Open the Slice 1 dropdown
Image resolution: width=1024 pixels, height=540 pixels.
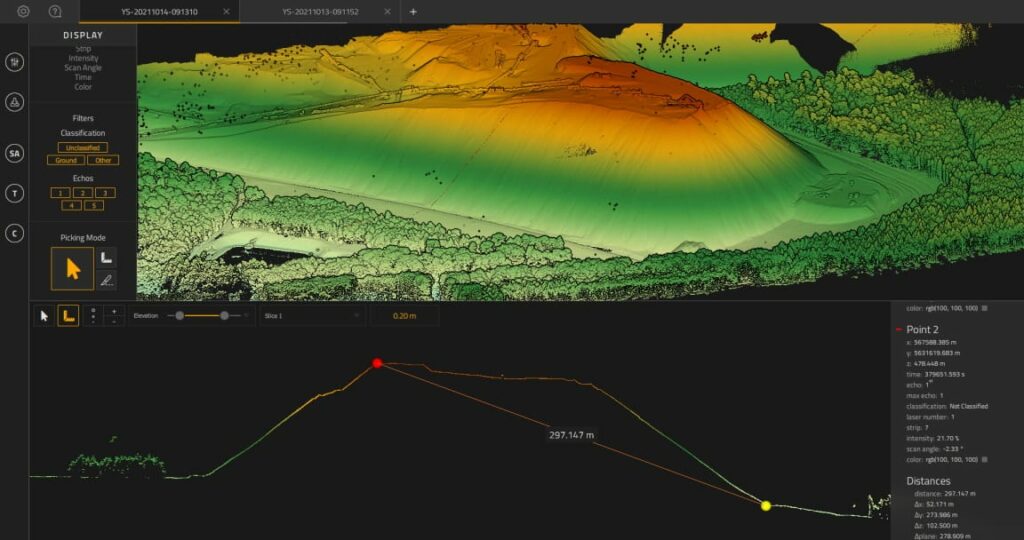pyautogui.click(x=313, y=315)
